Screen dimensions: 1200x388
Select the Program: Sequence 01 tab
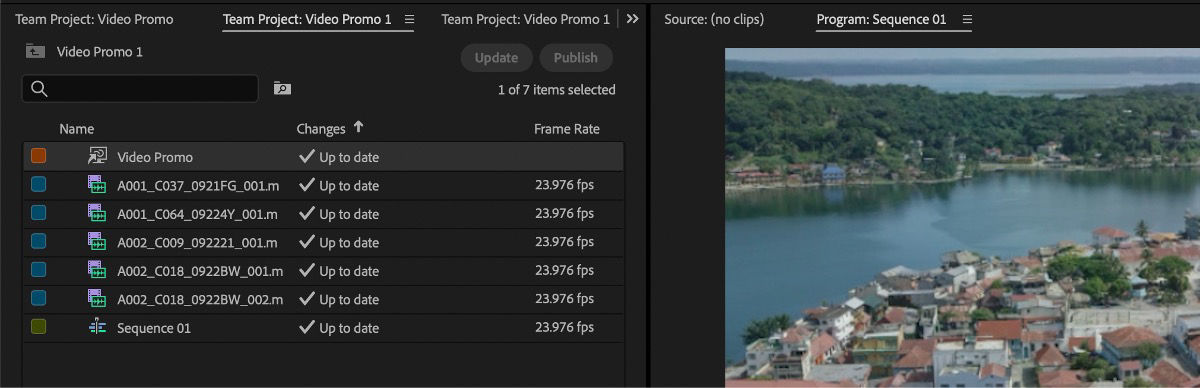pyautogui.click(x=881, y=19)
